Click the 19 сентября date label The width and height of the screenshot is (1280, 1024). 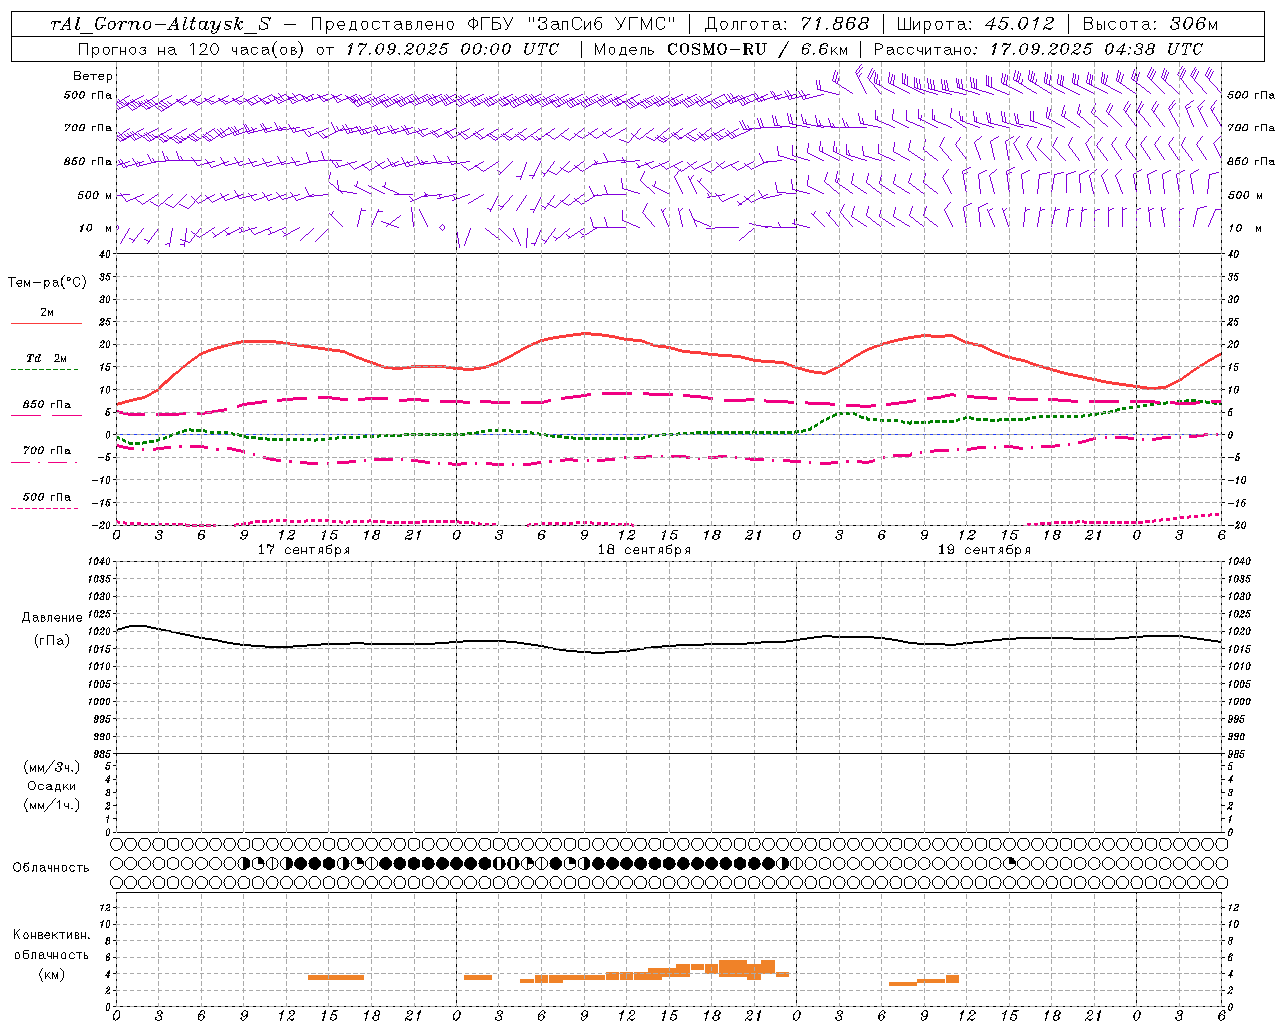983,550
